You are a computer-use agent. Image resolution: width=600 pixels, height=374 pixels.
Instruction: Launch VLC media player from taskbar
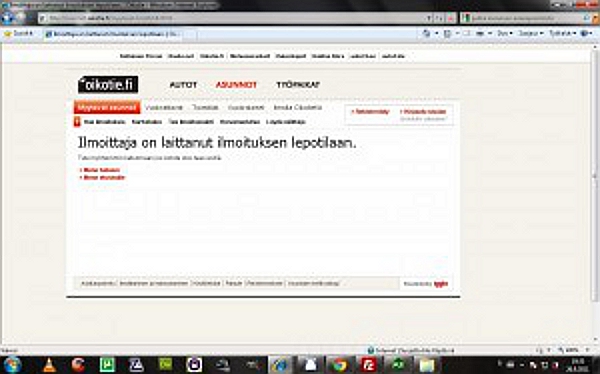49,365
